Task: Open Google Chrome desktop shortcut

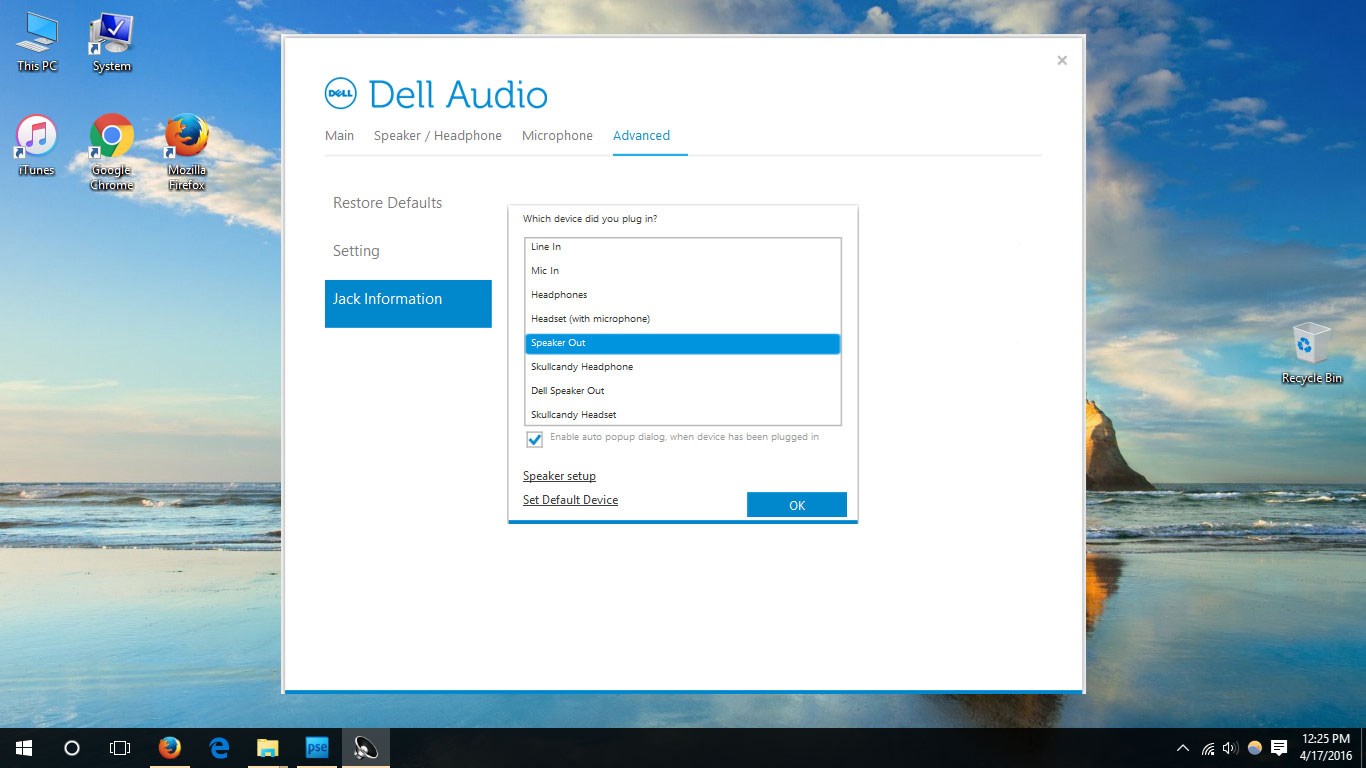Action: (111, 152)
